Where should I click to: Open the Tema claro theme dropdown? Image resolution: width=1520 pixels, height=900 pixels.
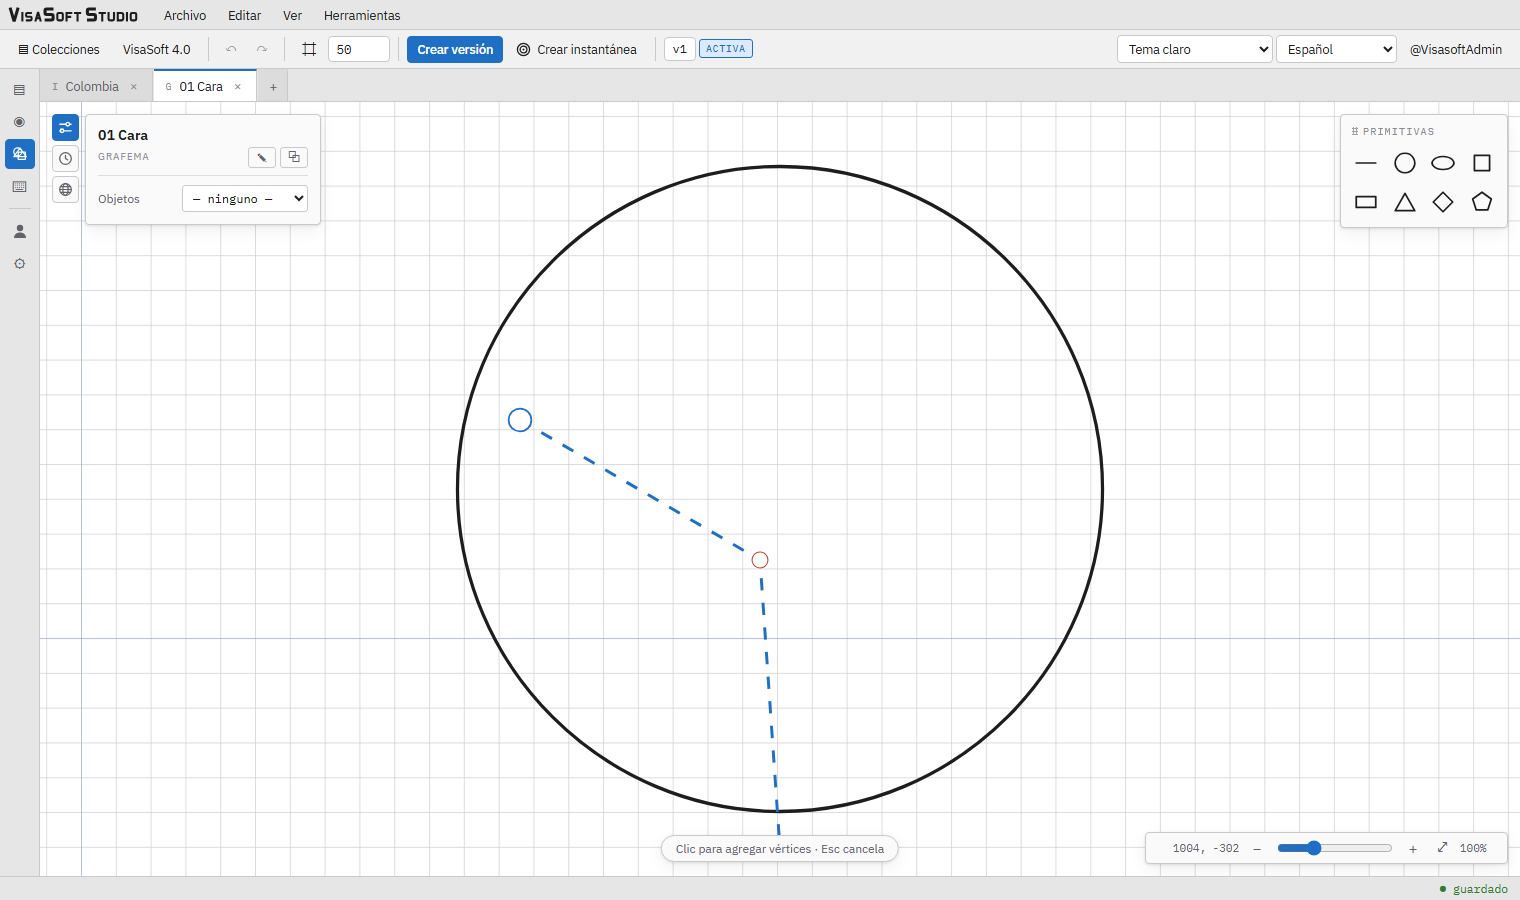1195,49
